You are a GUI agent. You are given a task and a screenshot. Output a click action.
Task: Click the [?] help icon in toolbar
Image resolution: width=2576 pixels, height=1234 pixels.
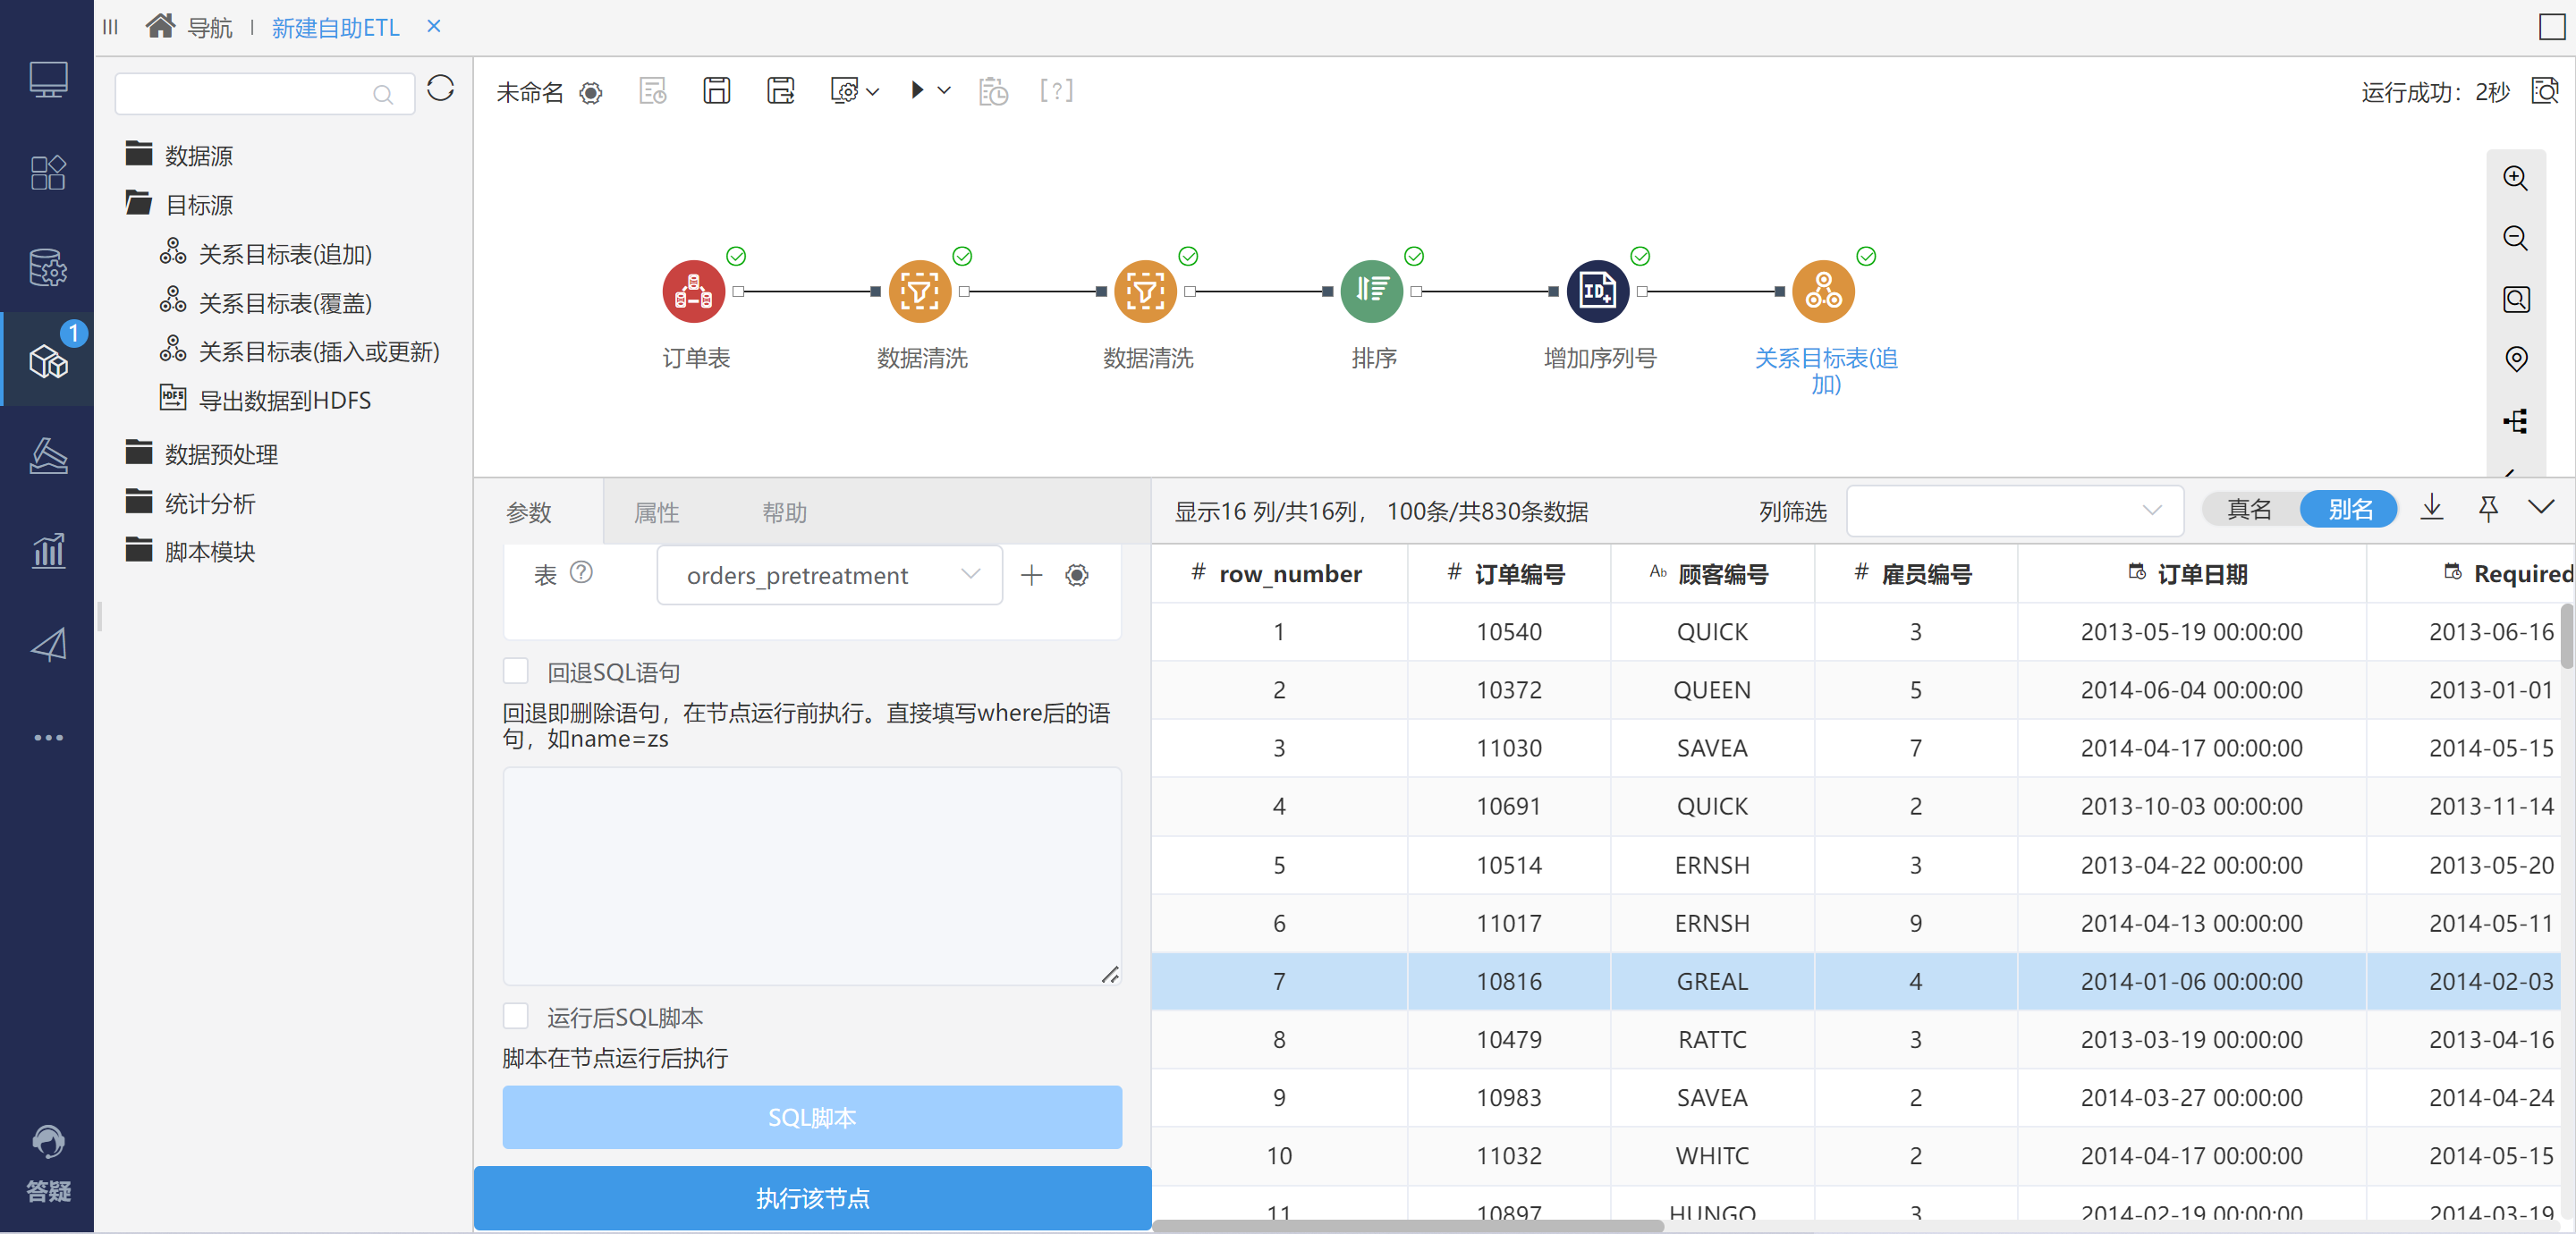coord(1056,90)
